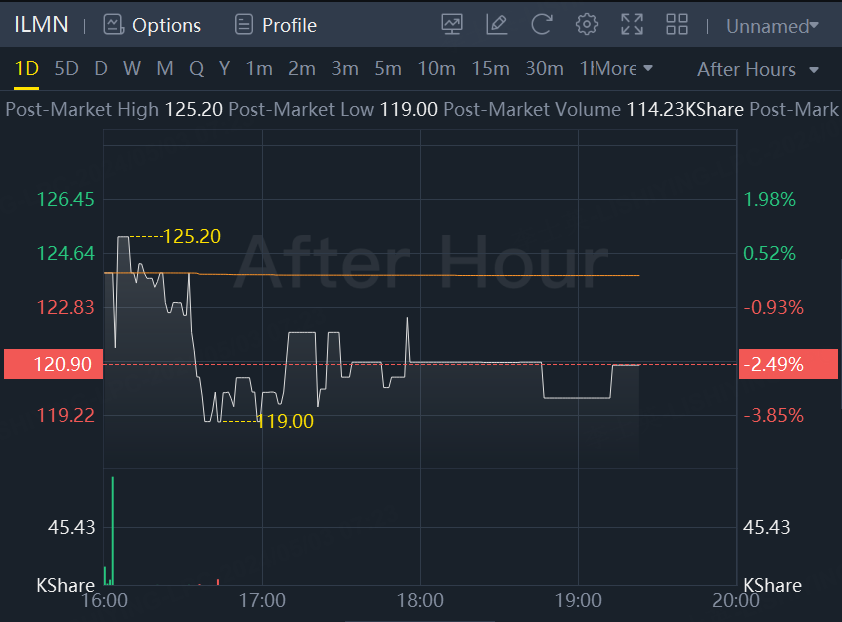Click the tall green volume bar
This screenshot has width=842, height=622.
pyautogui.click(x=113, y=530)
